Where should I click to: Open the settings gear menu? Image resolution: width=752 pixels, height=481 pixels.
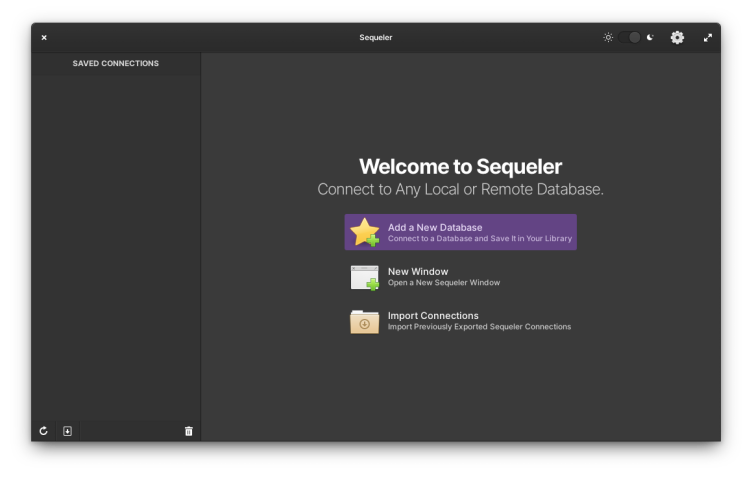coord(677,38)
